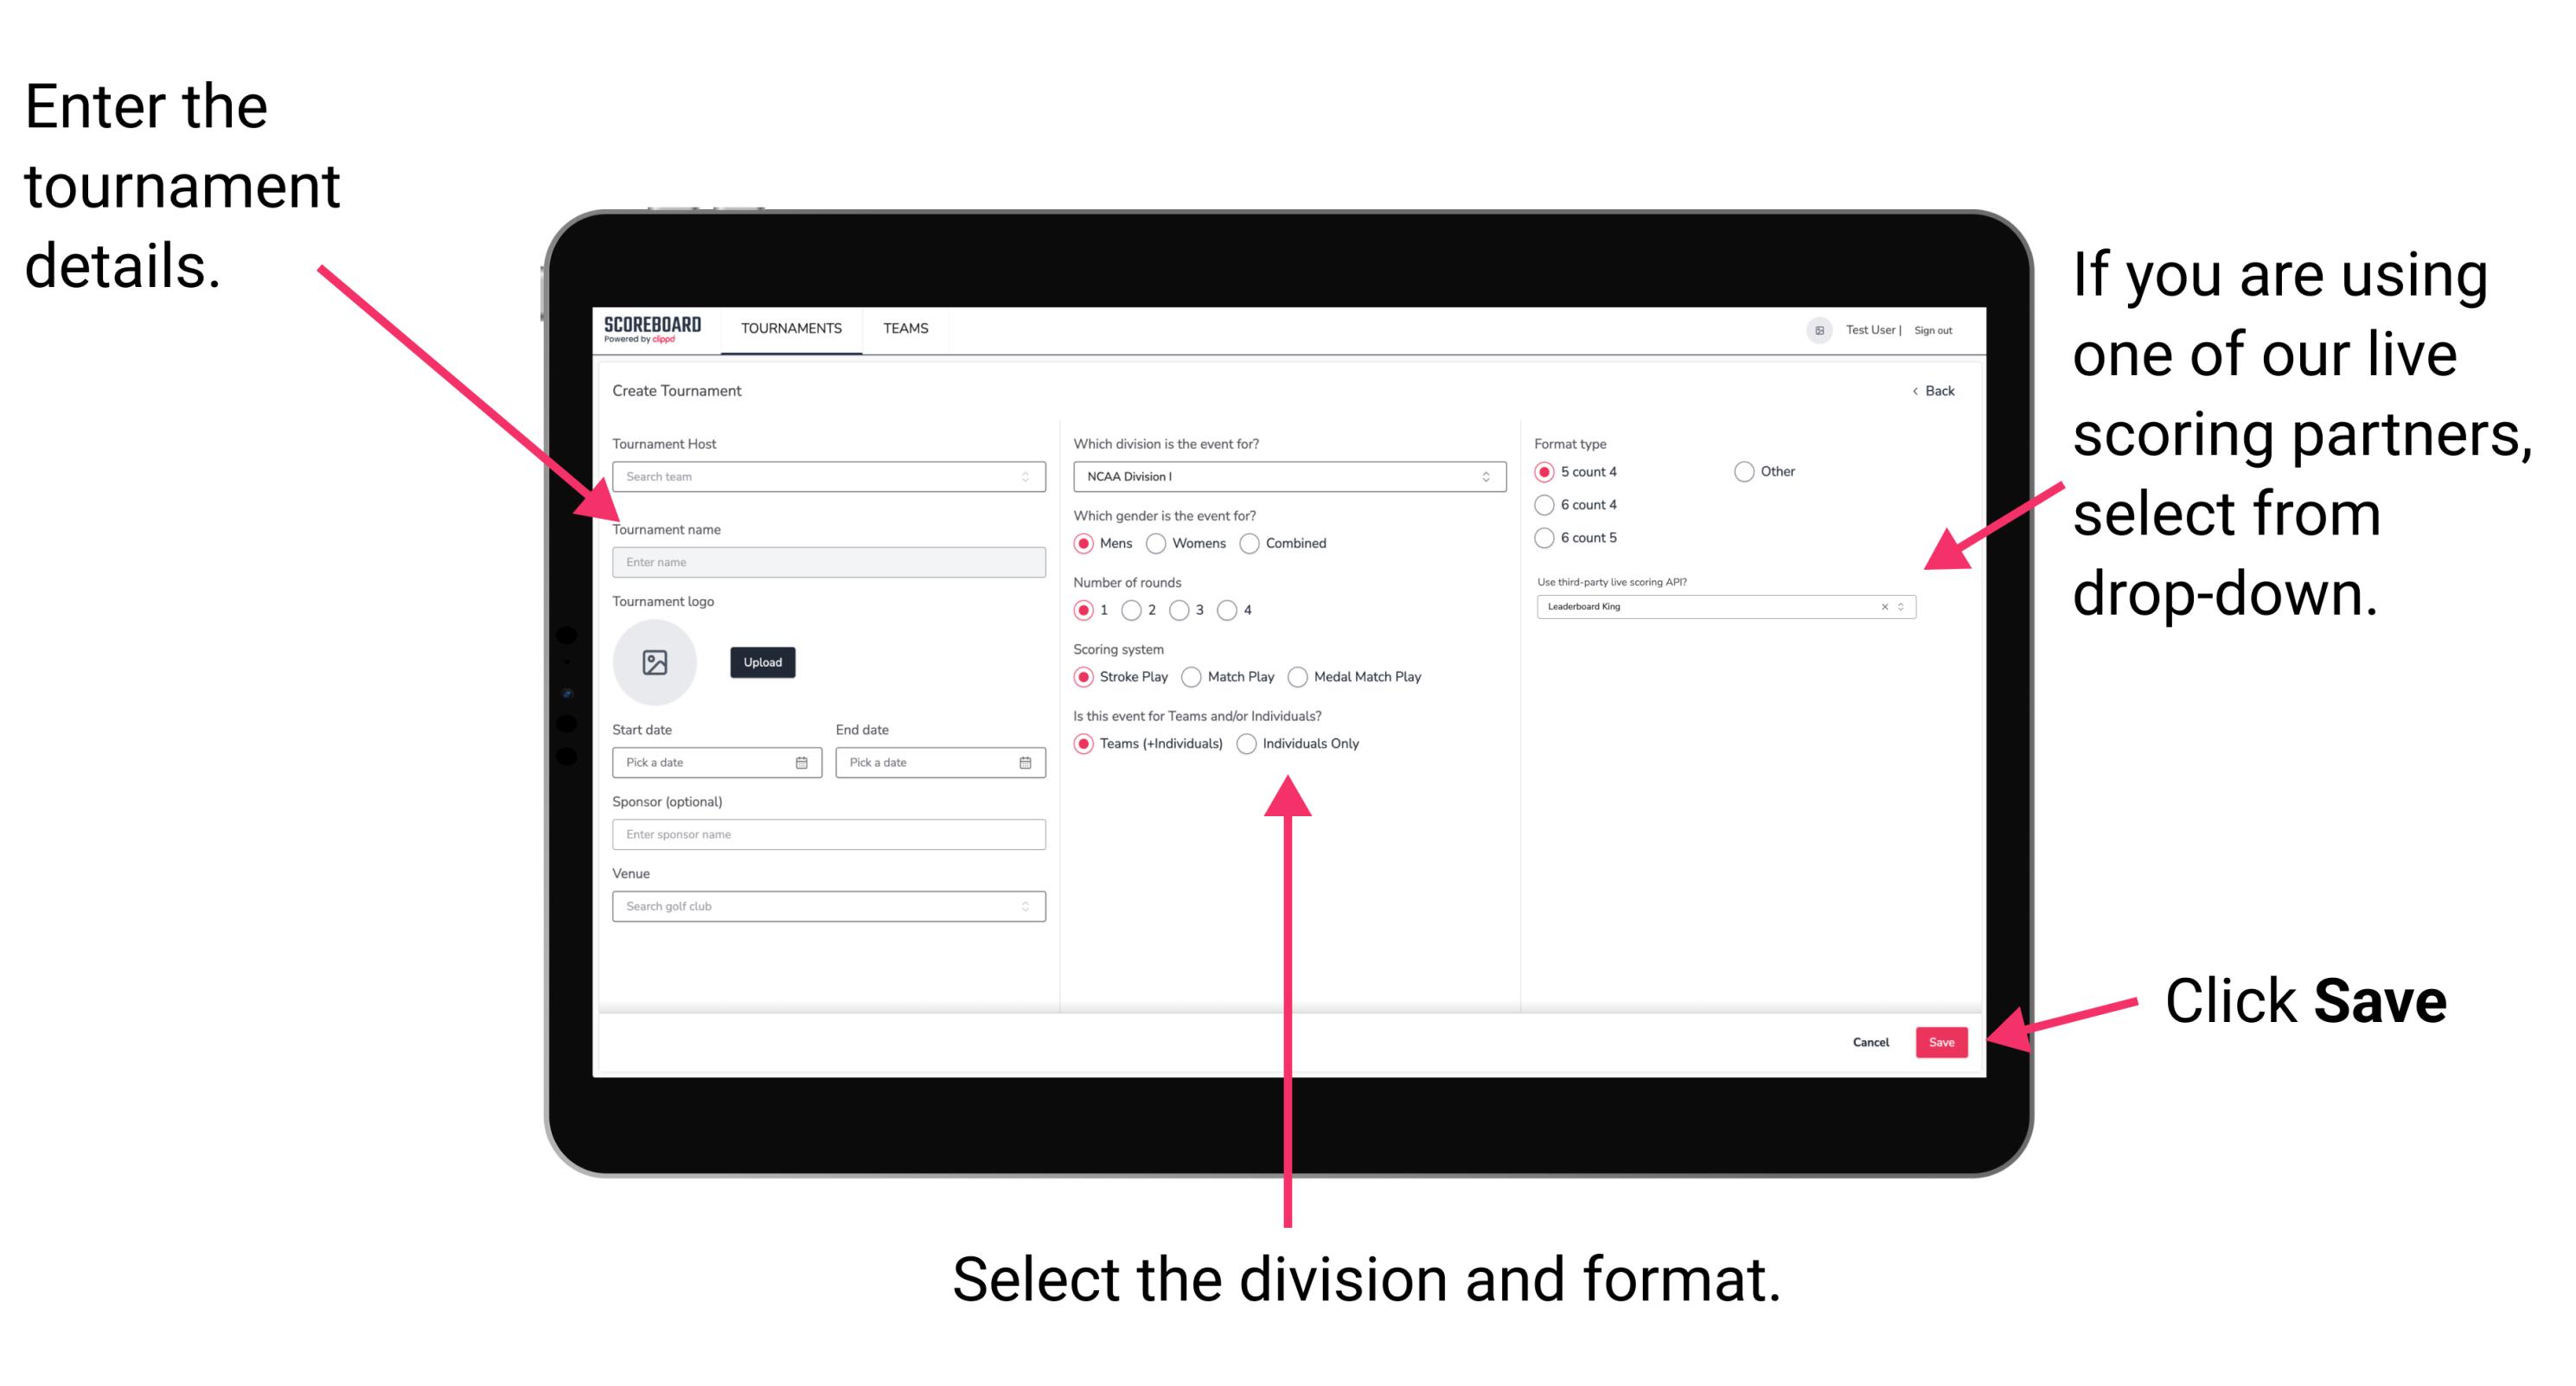2576x1386 pixels.
Task: Click the tournament logo upload icon
Action: click(657, 662)
